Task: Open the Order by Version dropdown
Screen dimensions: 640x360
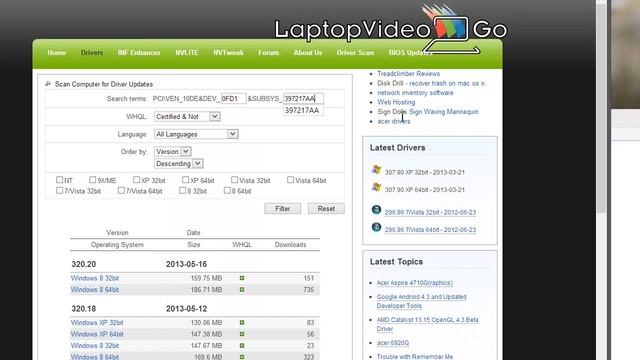Action: [x=173, y=151]
